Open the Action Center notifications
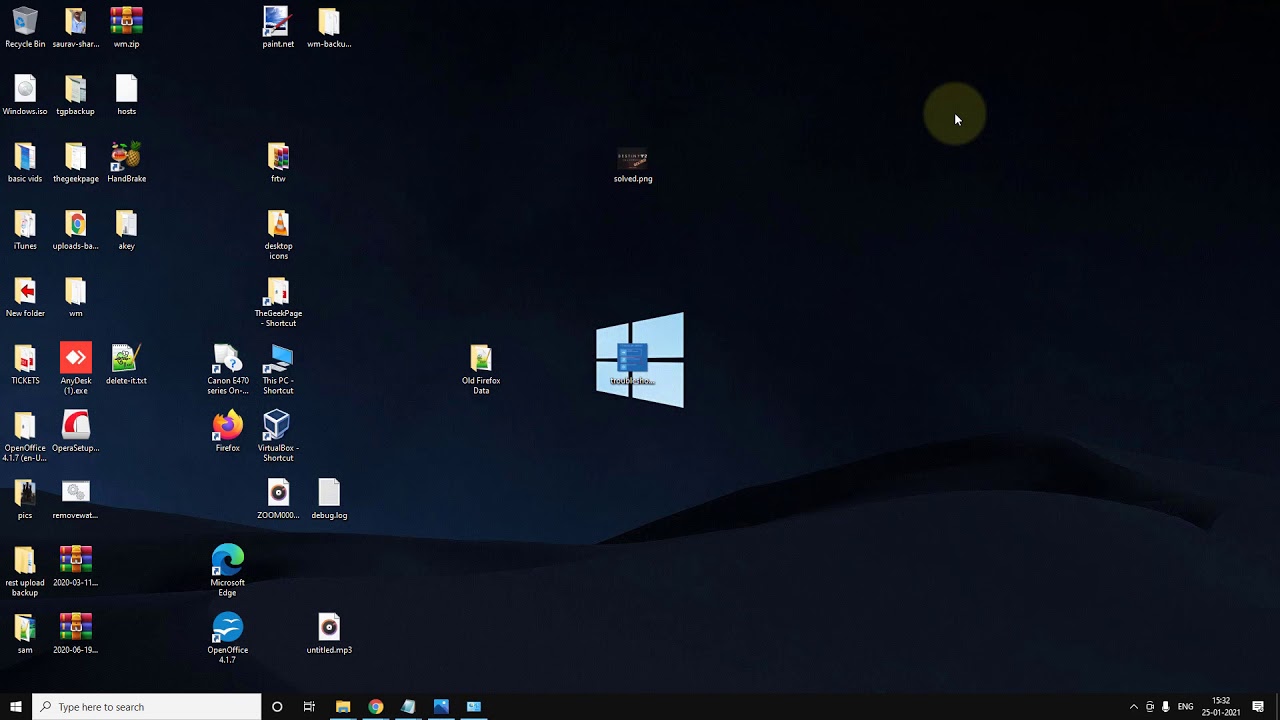Image resolution: width=1280 pixels, height=720 pixels. 1258,707
